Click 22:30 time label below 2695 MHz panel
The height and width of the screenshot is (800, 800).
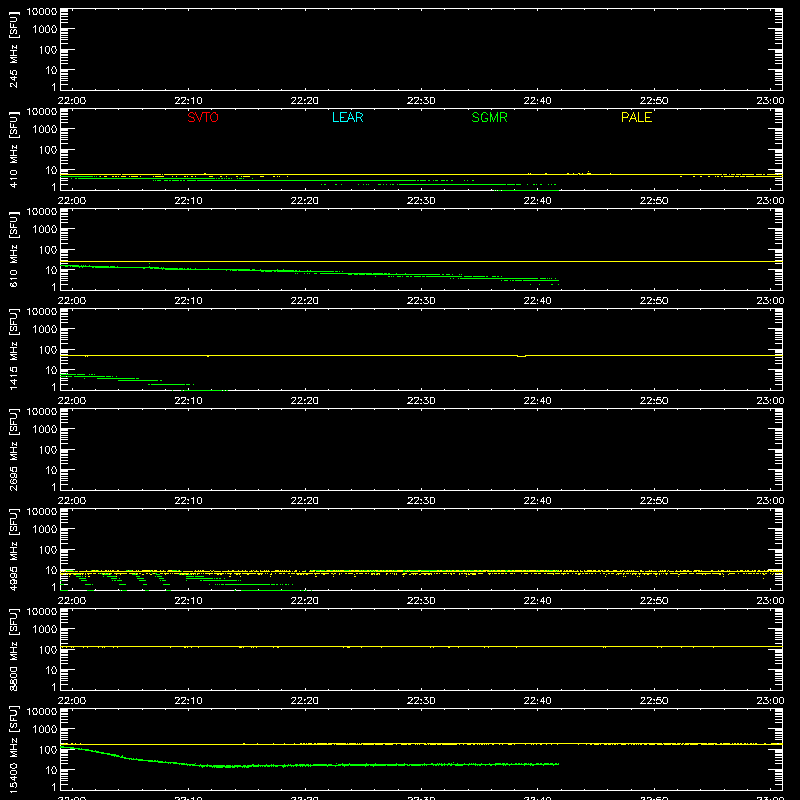pos(421,501)
